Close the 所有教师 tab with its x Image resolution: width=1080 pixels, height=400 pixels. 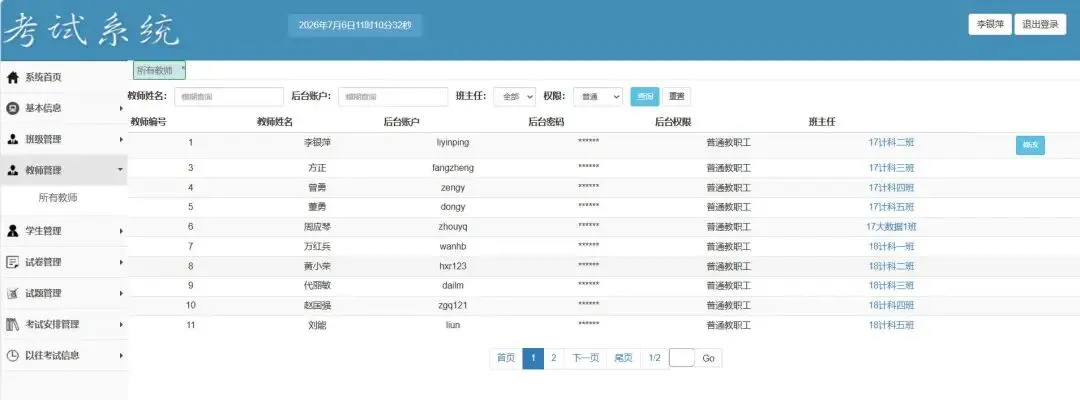[183, 68]
